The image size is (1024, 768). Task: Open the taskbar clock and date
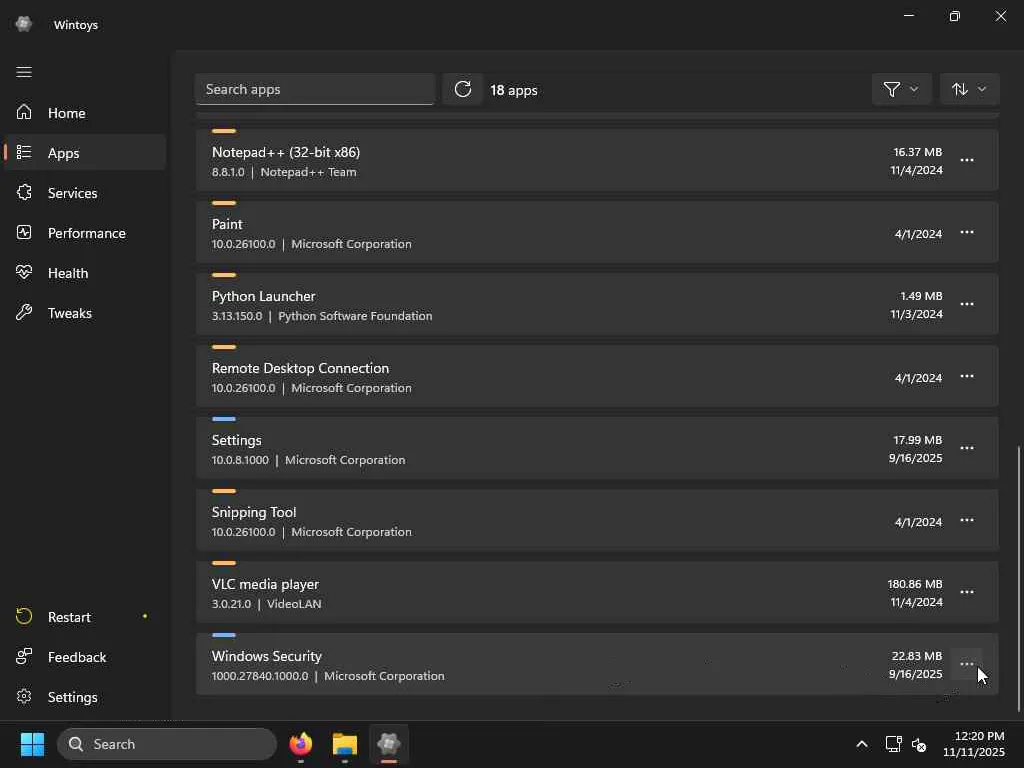click(974, 744)
